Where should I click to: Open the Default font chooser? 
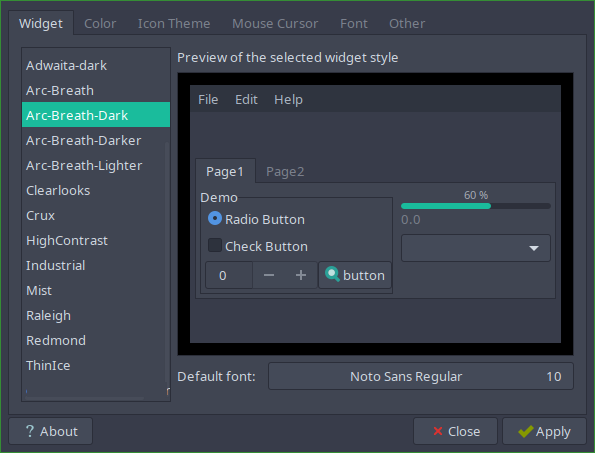coord(421,376)
